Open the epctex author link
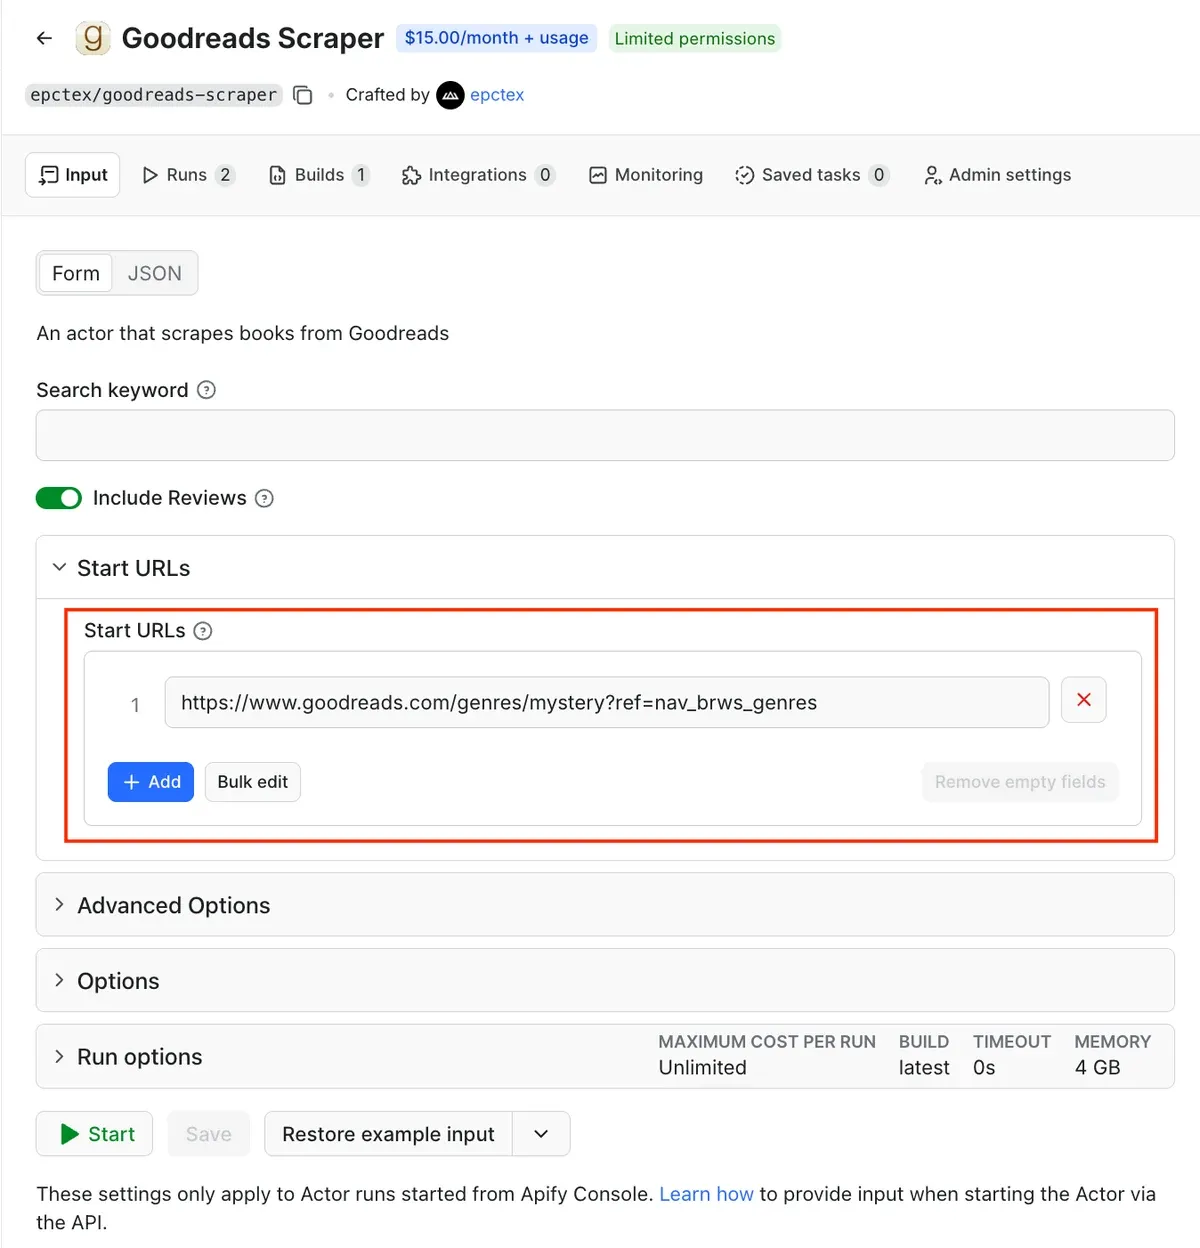Viewport: 1200px width, 1248px height. [x=497, y=95]
